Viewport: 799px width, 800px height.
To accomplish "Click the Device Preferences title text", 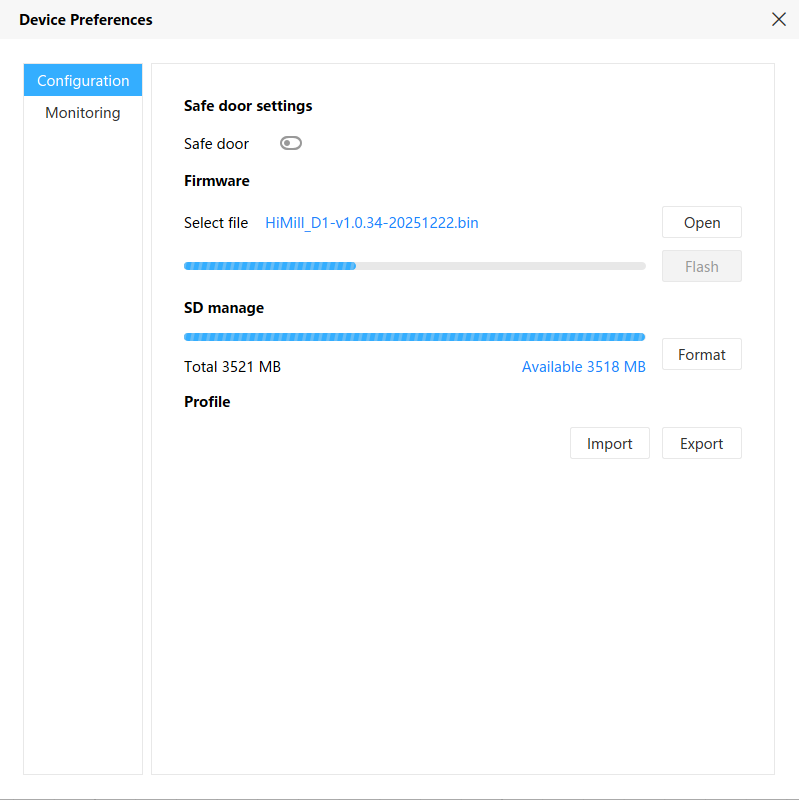I will (86, 19).
